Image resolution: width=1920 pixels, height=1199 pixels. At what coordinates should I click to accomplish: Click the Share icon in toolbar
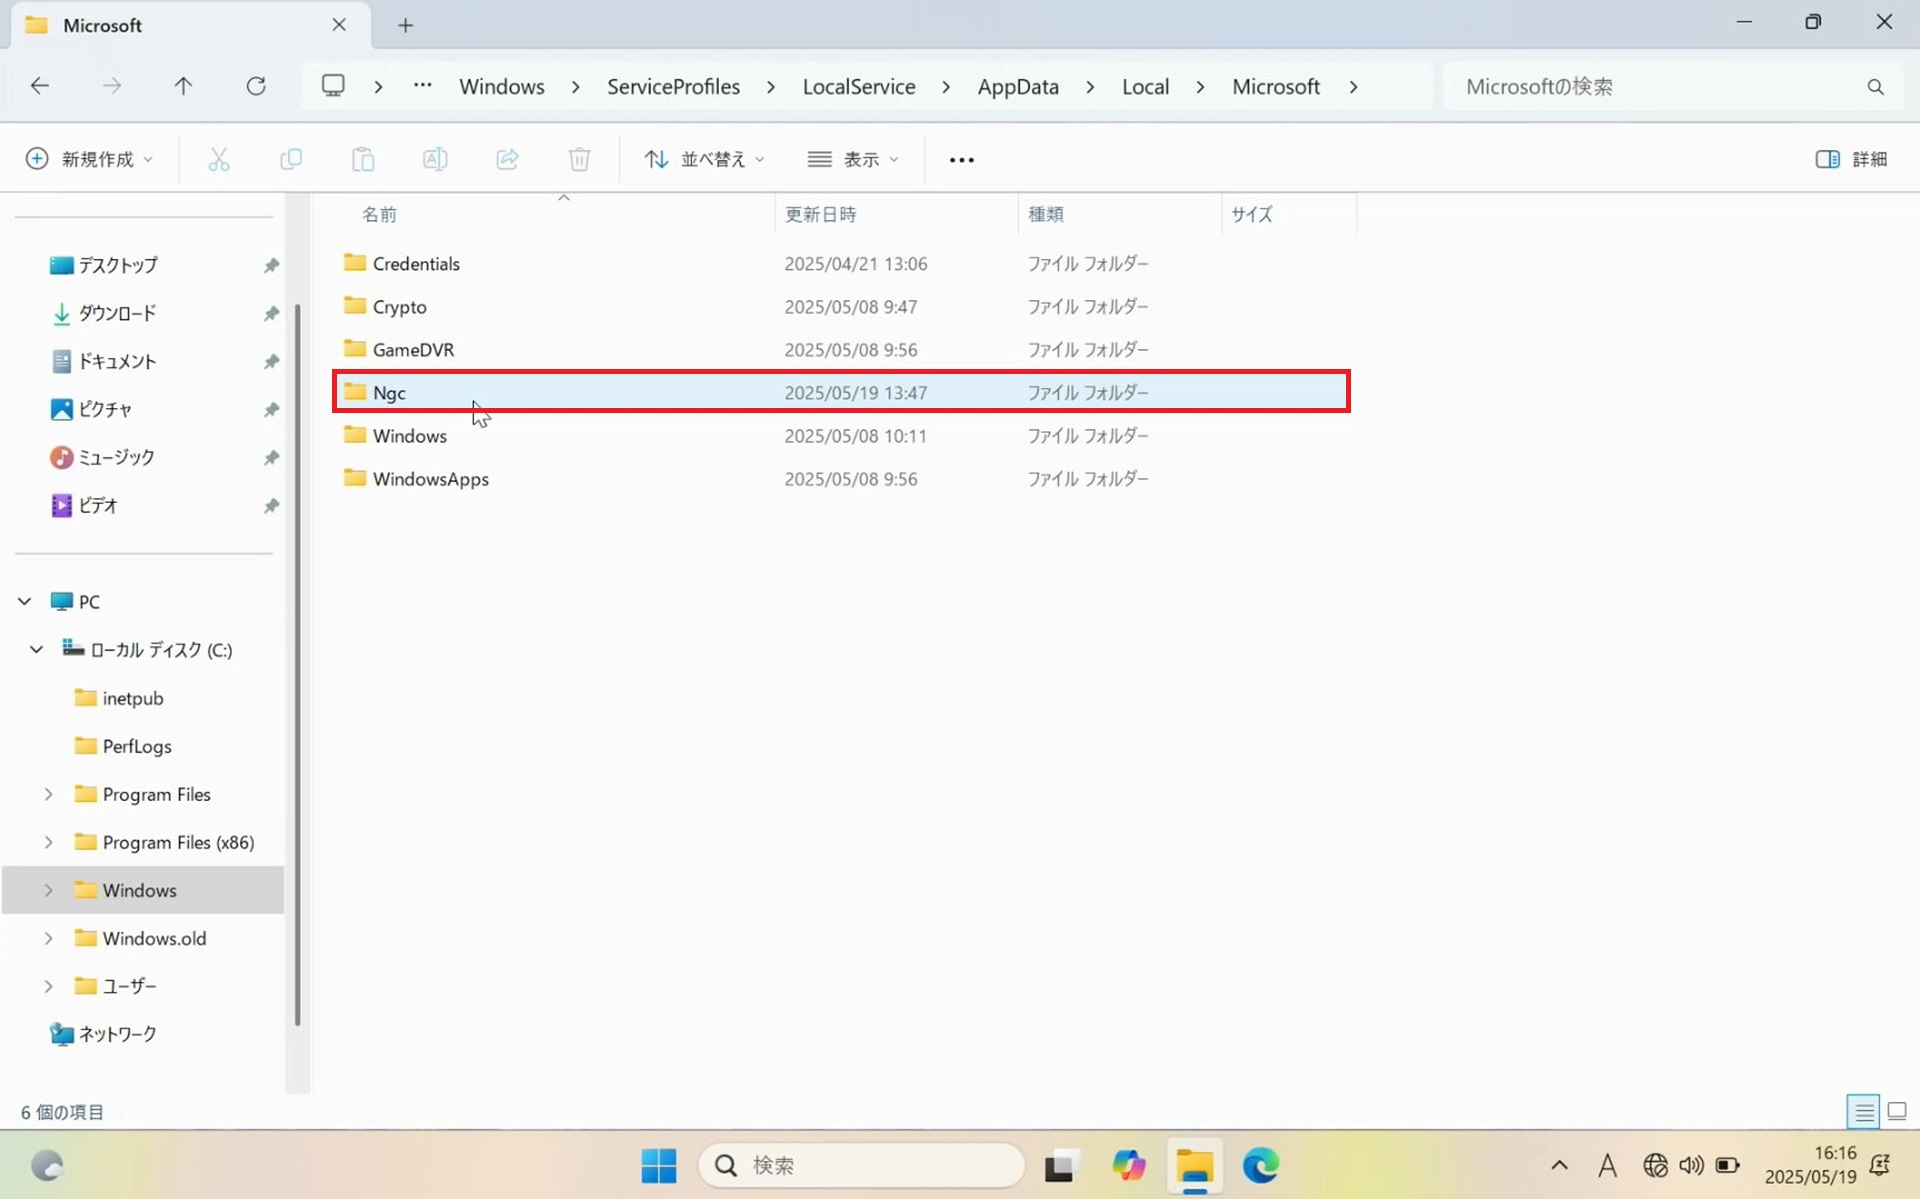(507, 159)
